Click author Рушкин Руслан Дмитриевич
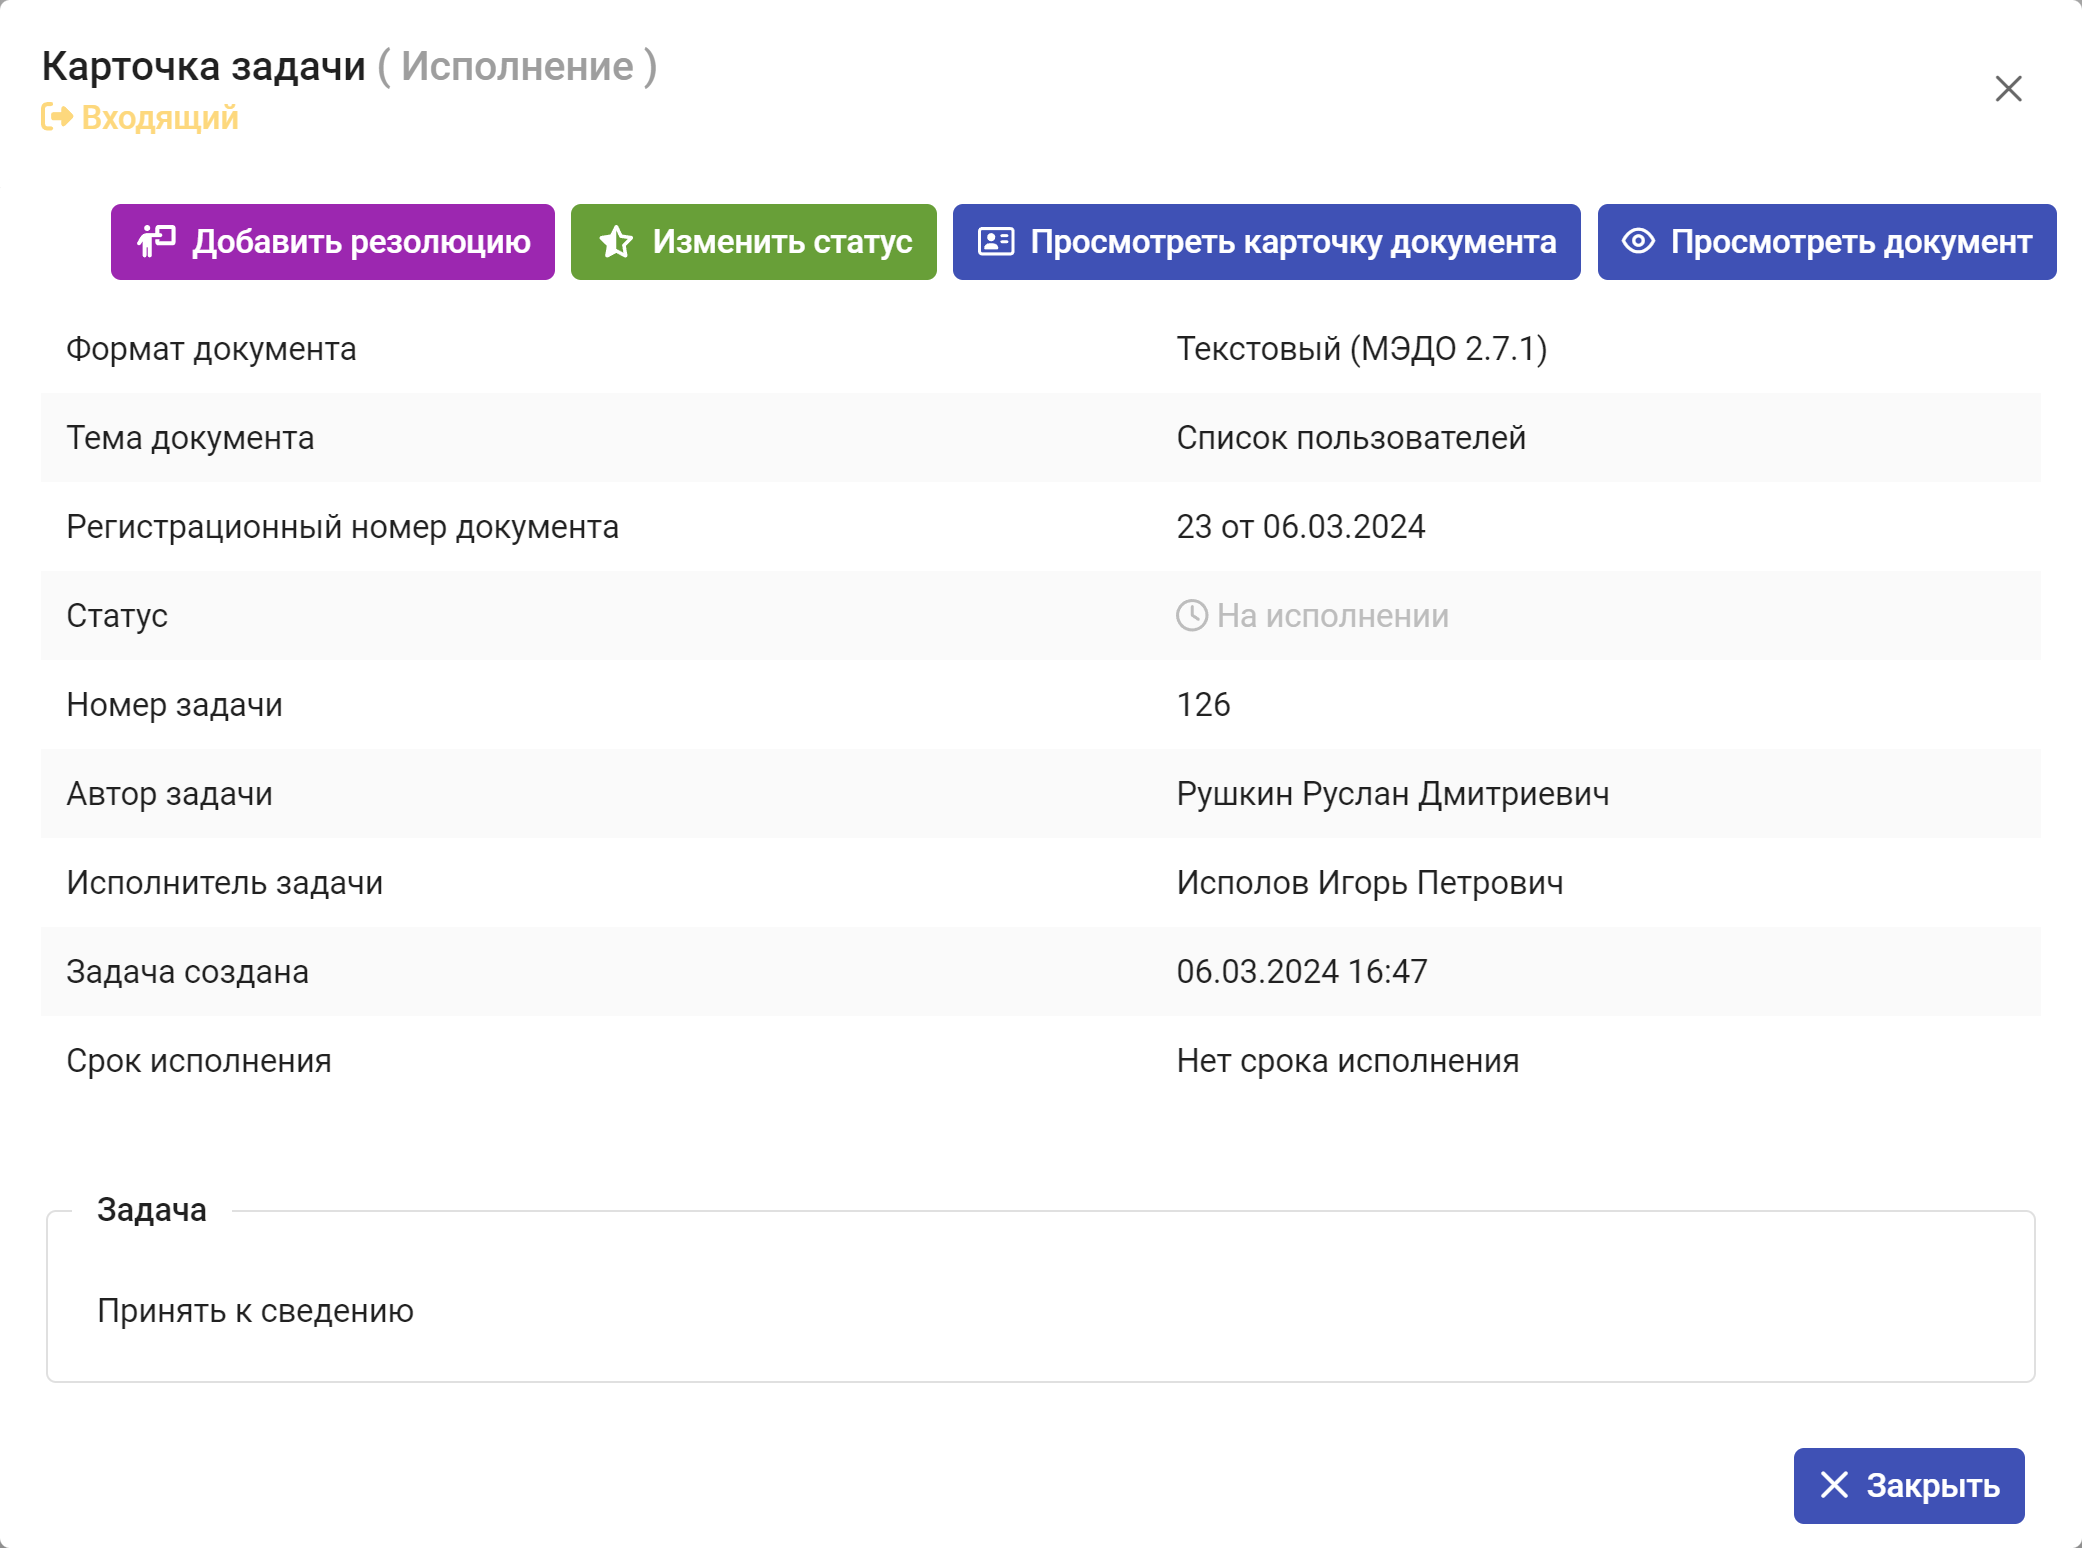 1392,794
